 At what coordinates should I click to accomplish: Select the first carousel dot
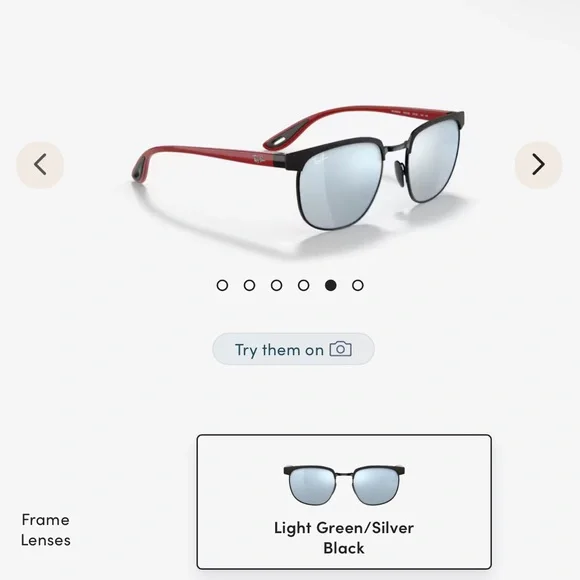point(222,285)
